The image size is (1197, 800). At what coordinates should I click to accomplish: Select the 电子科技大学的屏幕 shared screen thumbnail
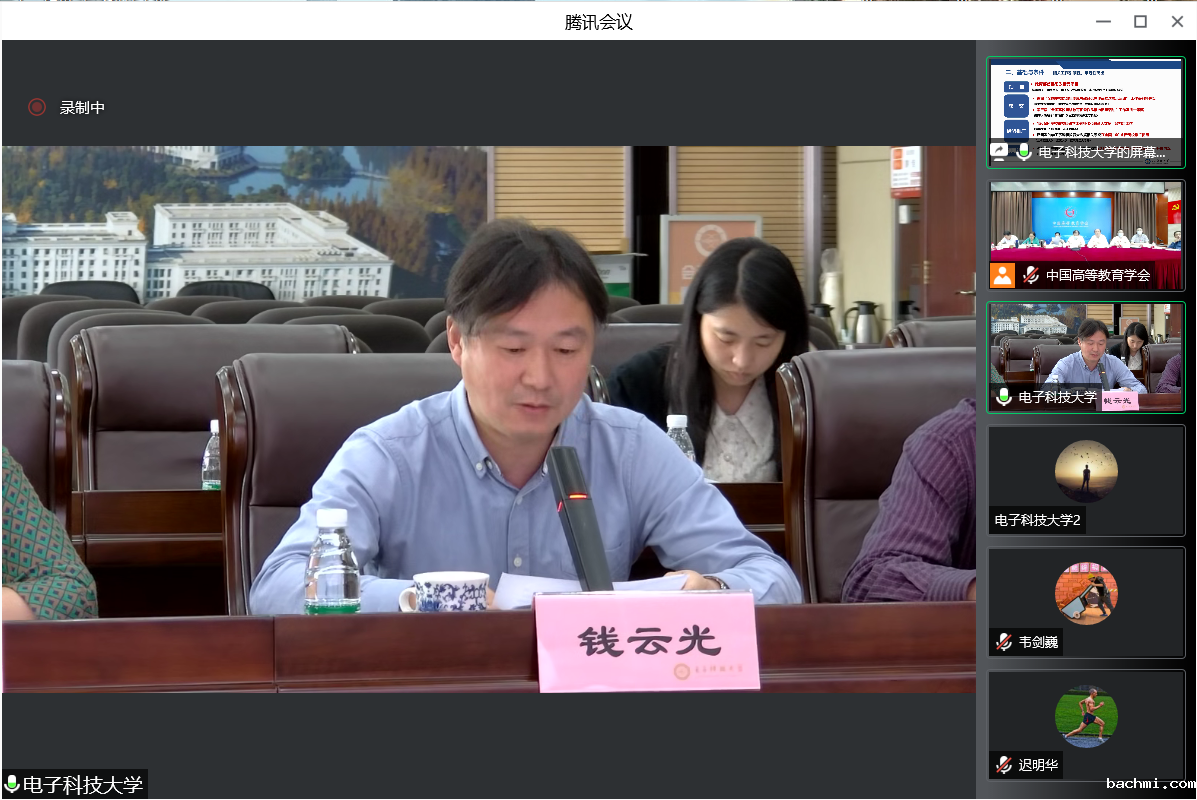point(1086,100)
